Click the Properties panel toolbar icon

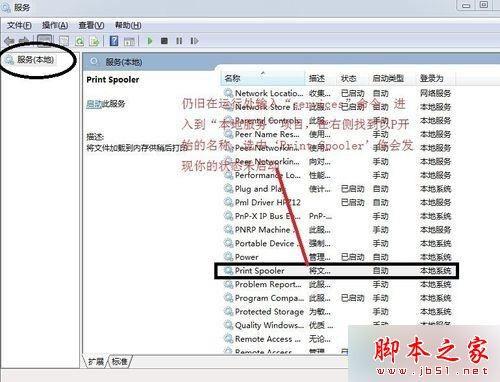[x=129, y=41]
